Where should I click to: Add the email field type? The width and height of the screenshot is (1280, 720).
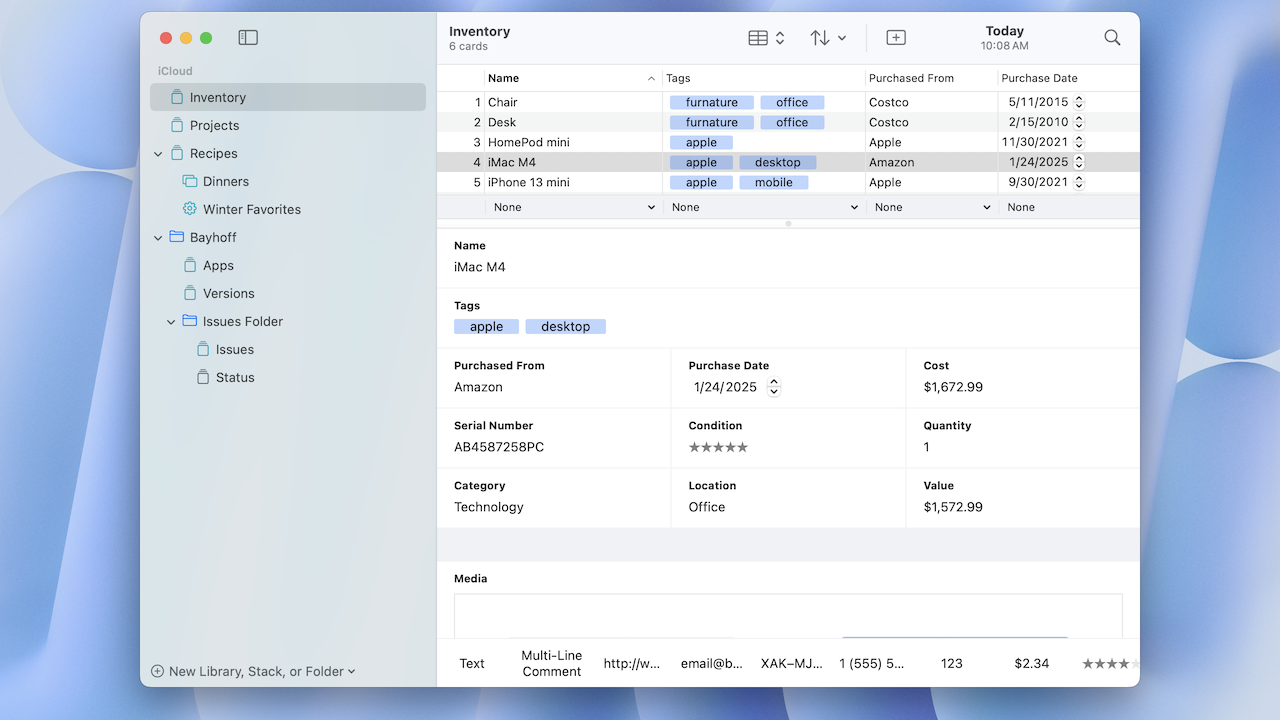[712, 663]
